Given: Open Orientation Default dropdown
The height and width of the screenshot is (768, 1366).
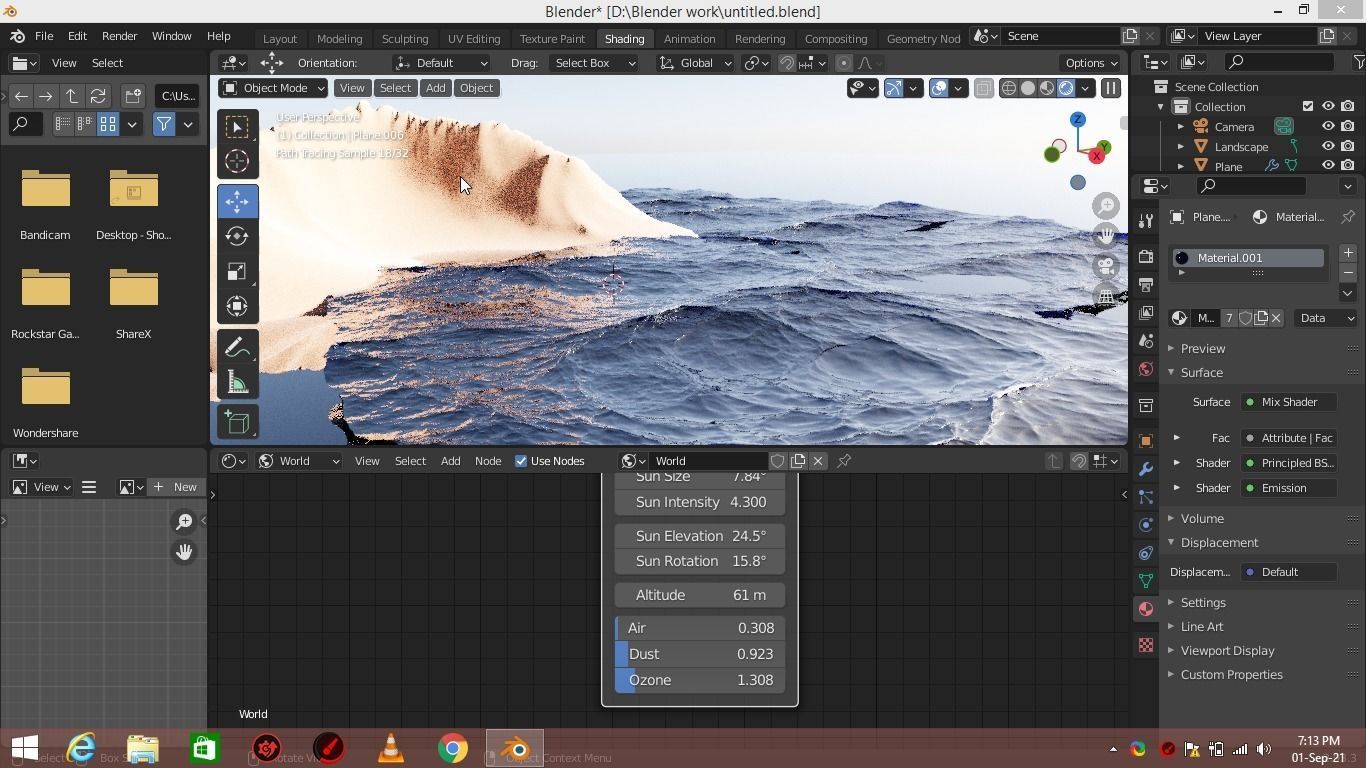Looking at the screenshot, I should [441, 63].
